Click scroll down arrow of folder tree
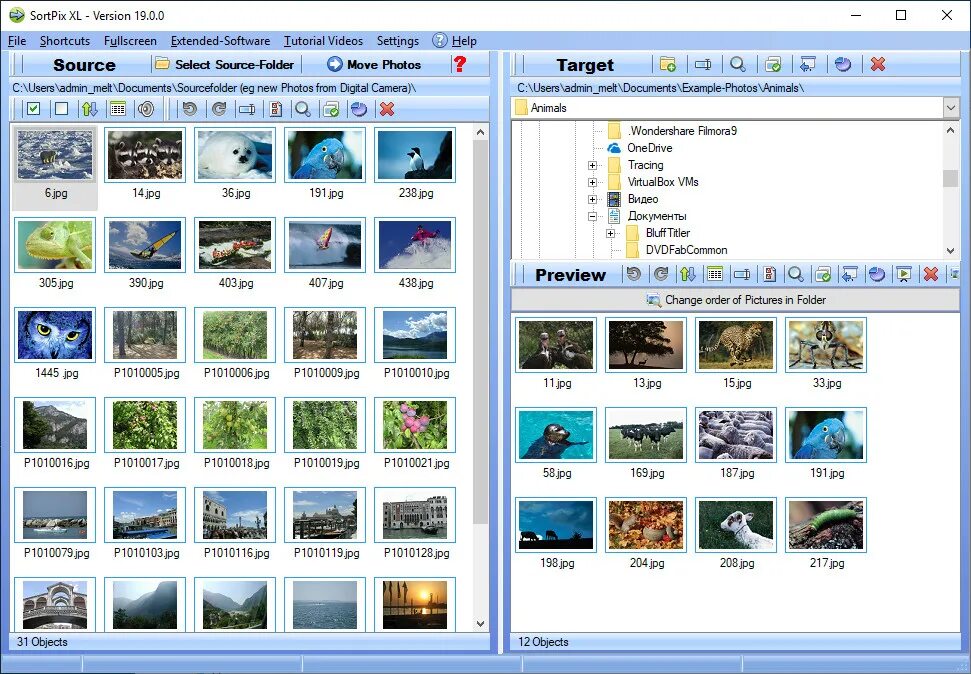 [951, 251]
